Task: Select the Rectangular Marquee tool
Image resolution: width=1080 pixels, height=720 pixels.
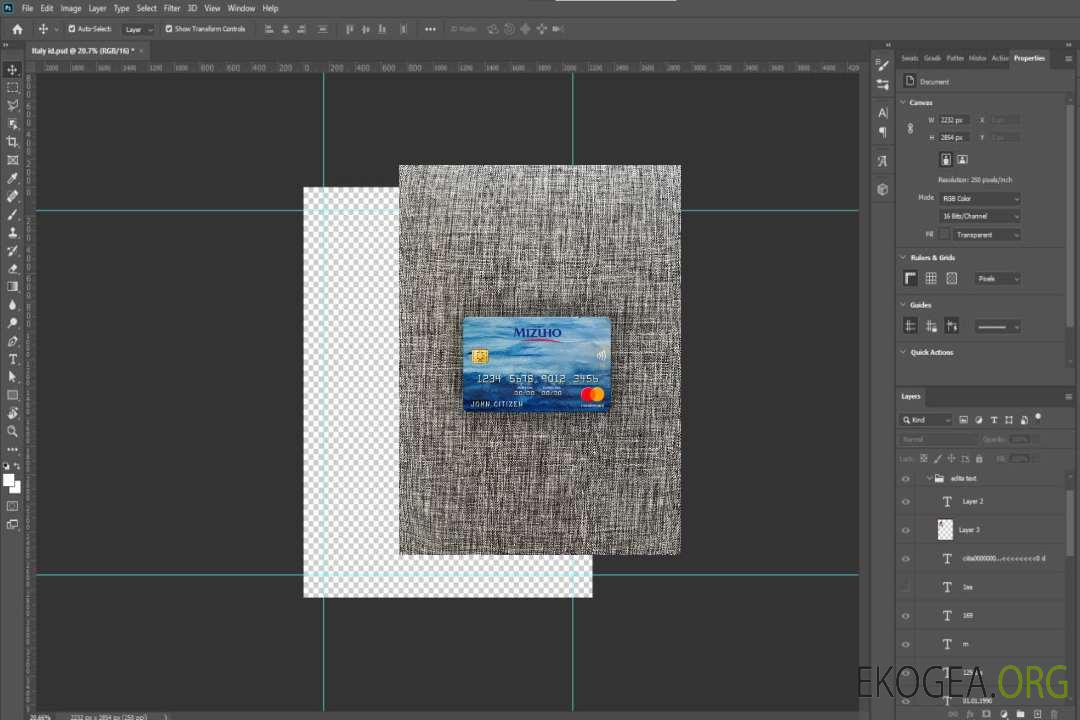Action: pos(13,87)
